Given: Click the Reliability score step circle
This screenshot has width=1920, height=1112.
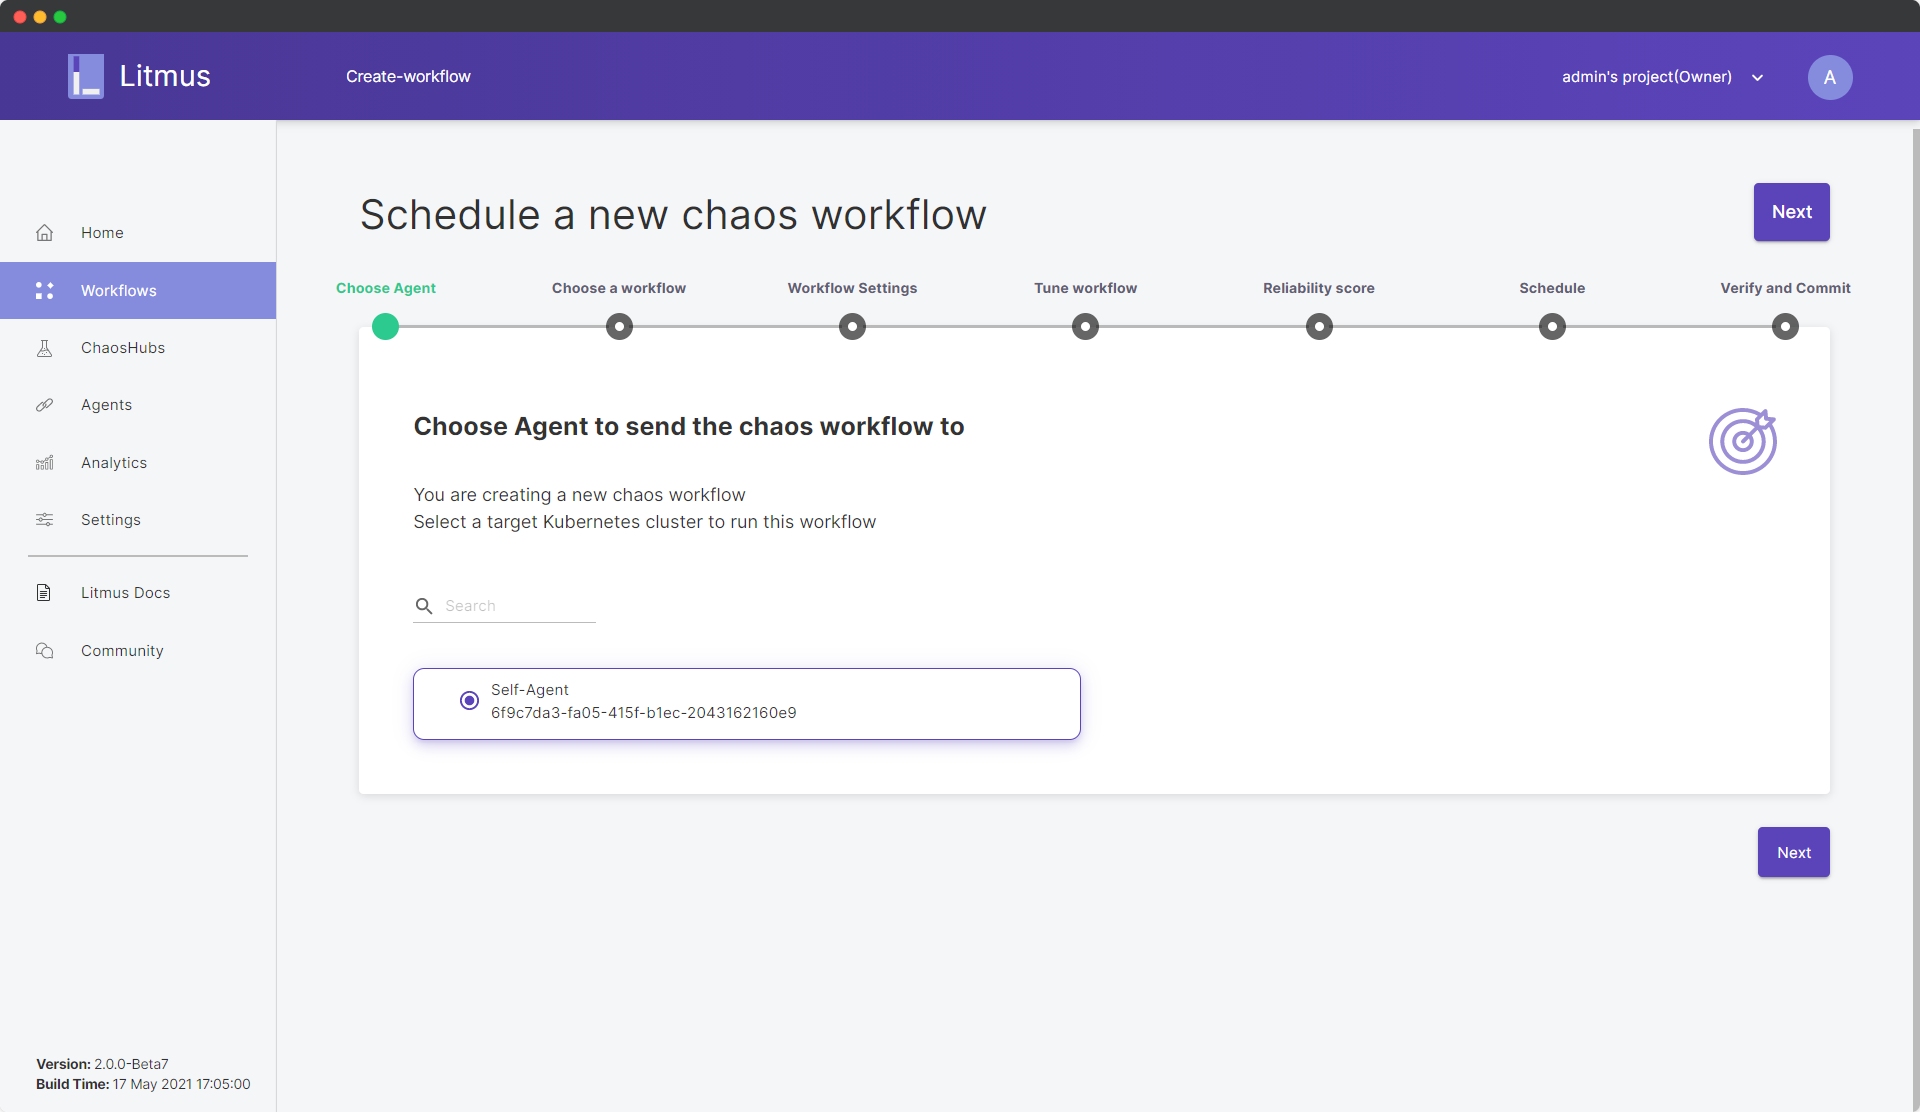Looking at the screenshot, I should click(x=1319, y=326).
